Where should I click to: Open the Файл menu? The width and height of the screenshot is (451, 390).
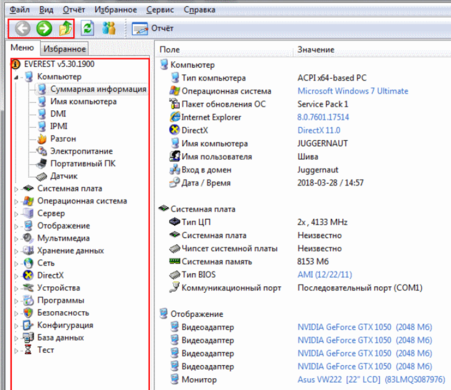[20, 10]
